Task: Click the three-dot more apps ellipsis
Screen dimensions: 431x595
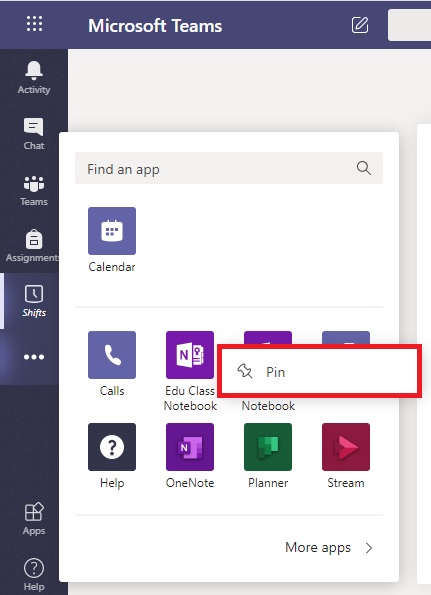Action: tap(34, 357)
